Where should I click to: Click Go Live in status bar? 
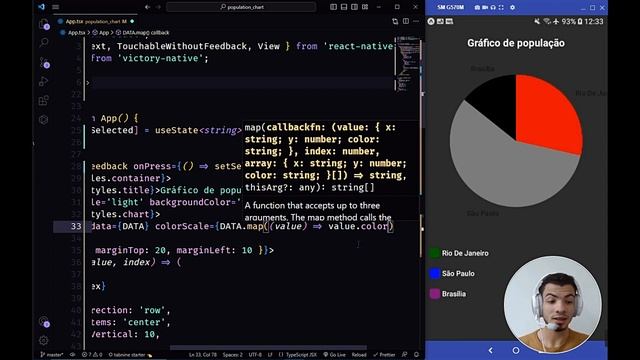point(334,355)
